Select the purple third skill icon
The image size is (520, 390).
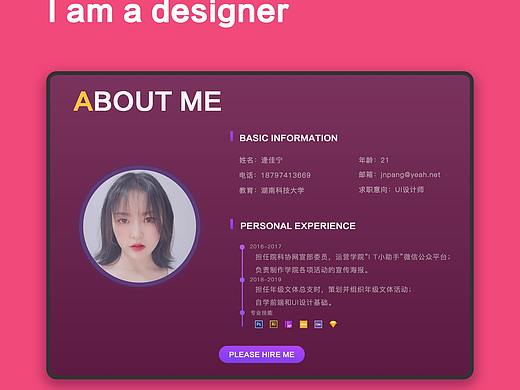coord(289,324)
